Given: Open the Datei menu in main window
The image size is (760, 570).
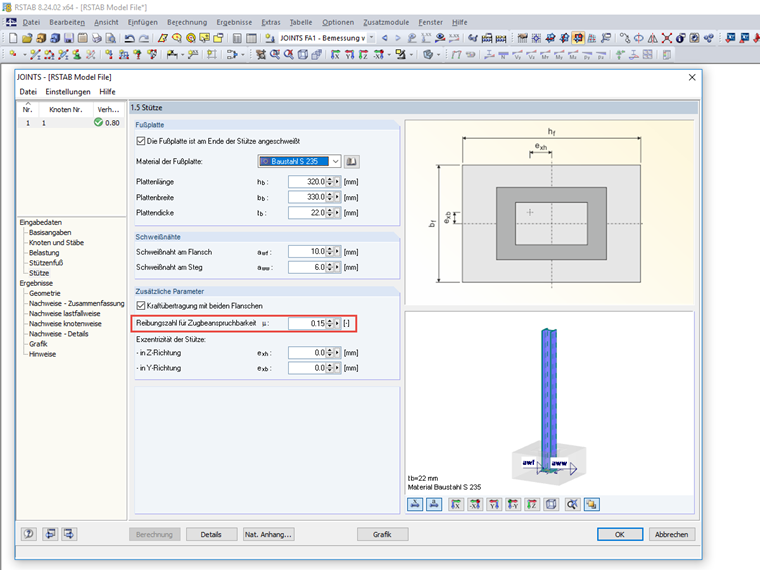Looking at the screenshot, I should click(x=31, y=22).
